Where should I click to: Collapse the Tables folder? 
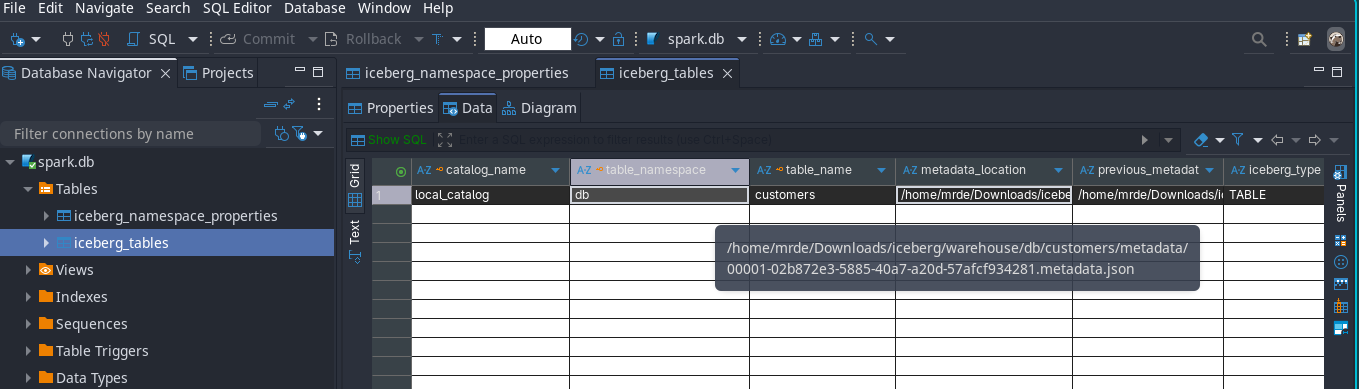[28, 189]
